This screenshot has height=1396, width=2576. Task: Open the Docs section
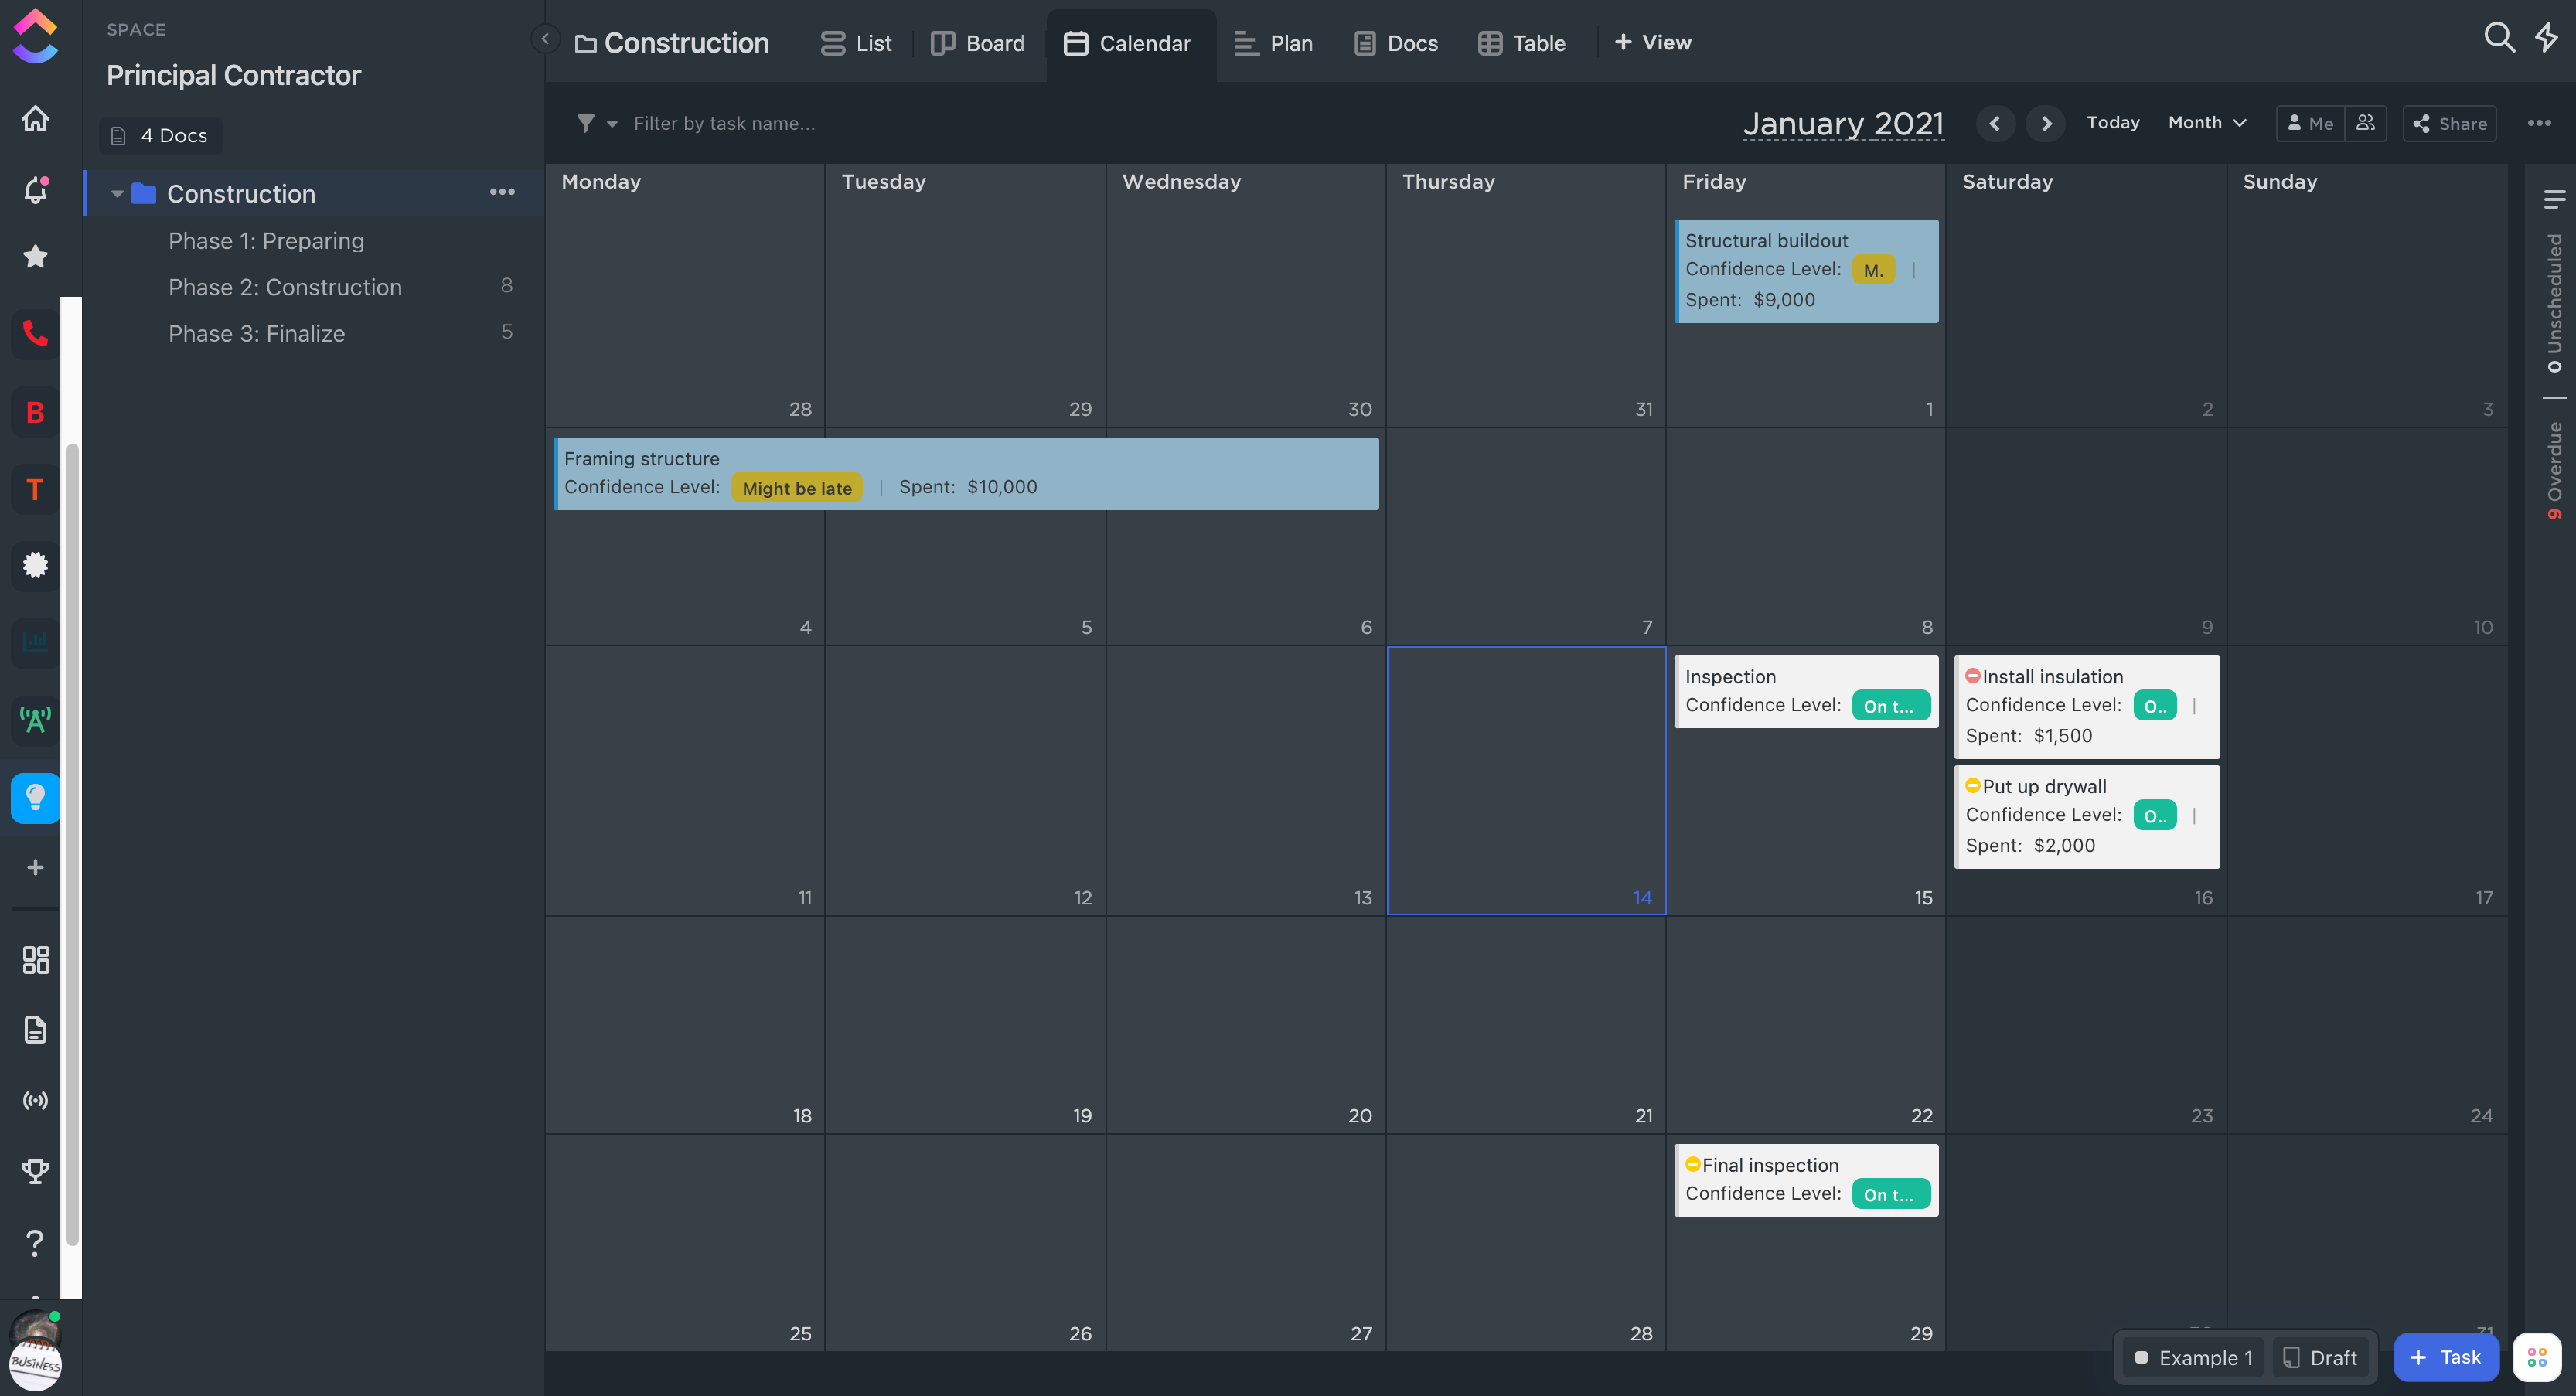[1411, 41]
